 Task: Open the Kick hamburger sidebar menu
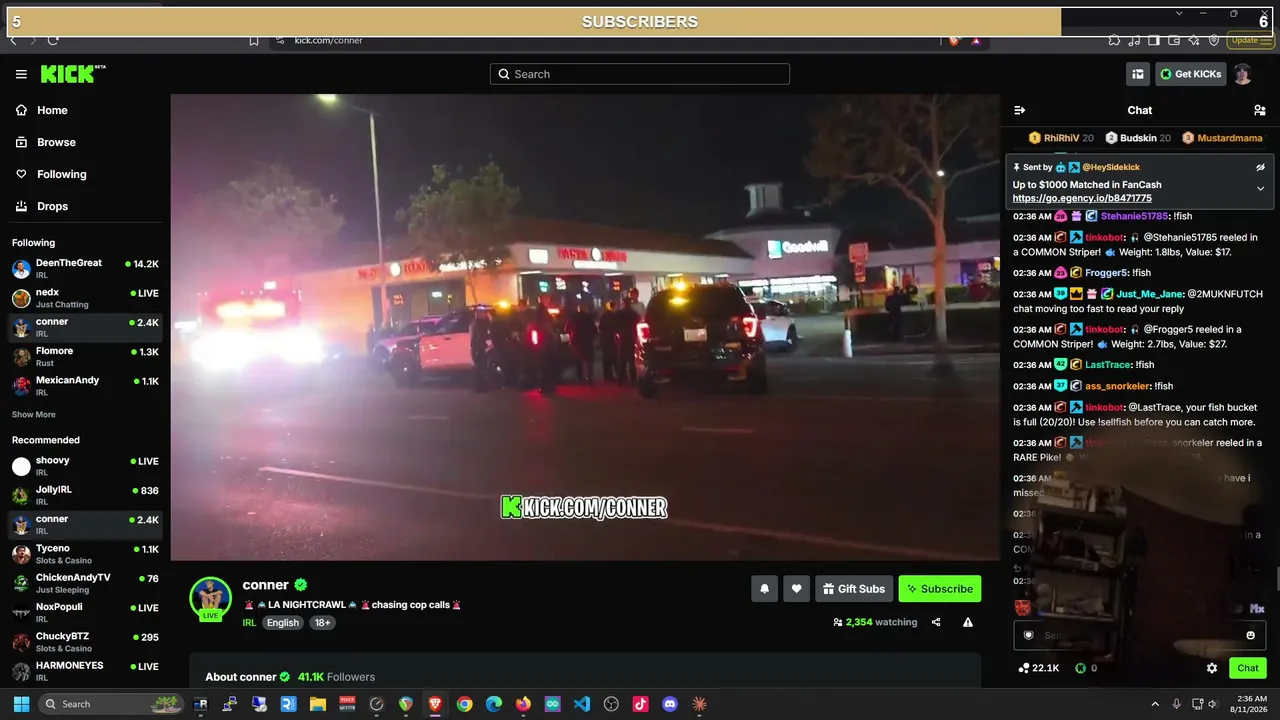[x=21, y=74]
